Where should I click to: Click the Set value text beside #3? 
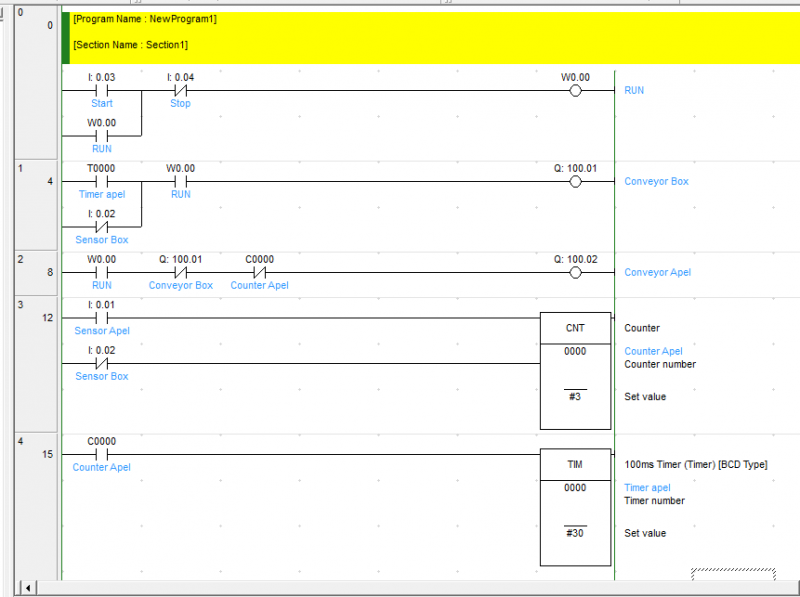(x=645, y=396)
